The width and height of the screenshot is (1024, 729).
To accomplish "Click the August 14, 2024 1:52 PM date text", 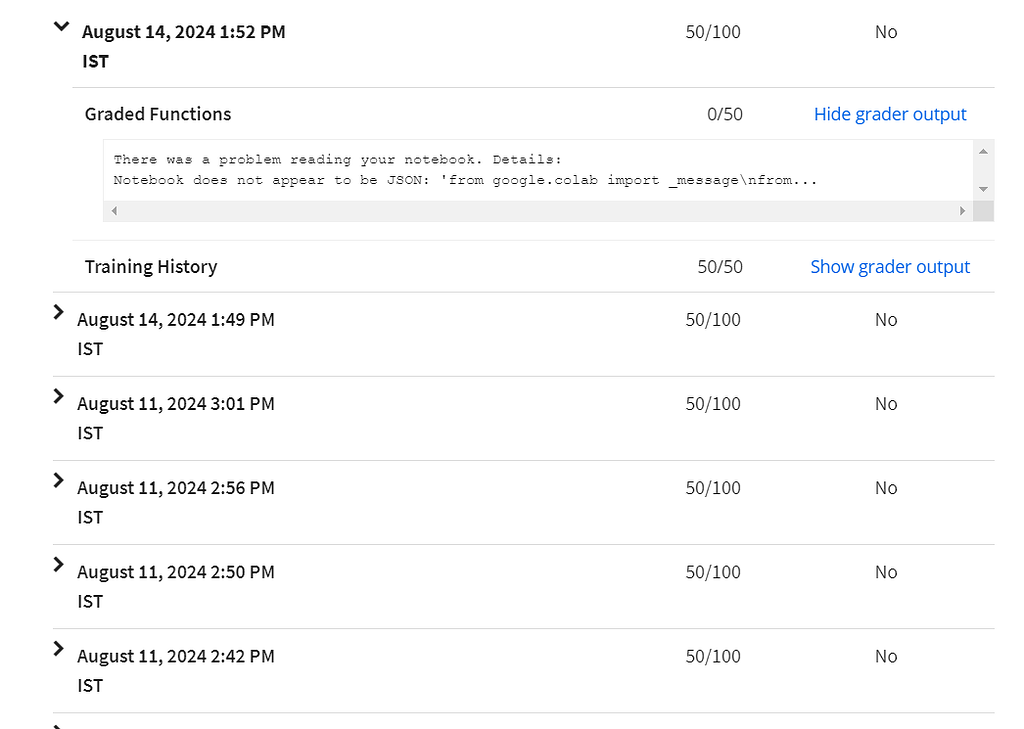I will click(183, 32).
